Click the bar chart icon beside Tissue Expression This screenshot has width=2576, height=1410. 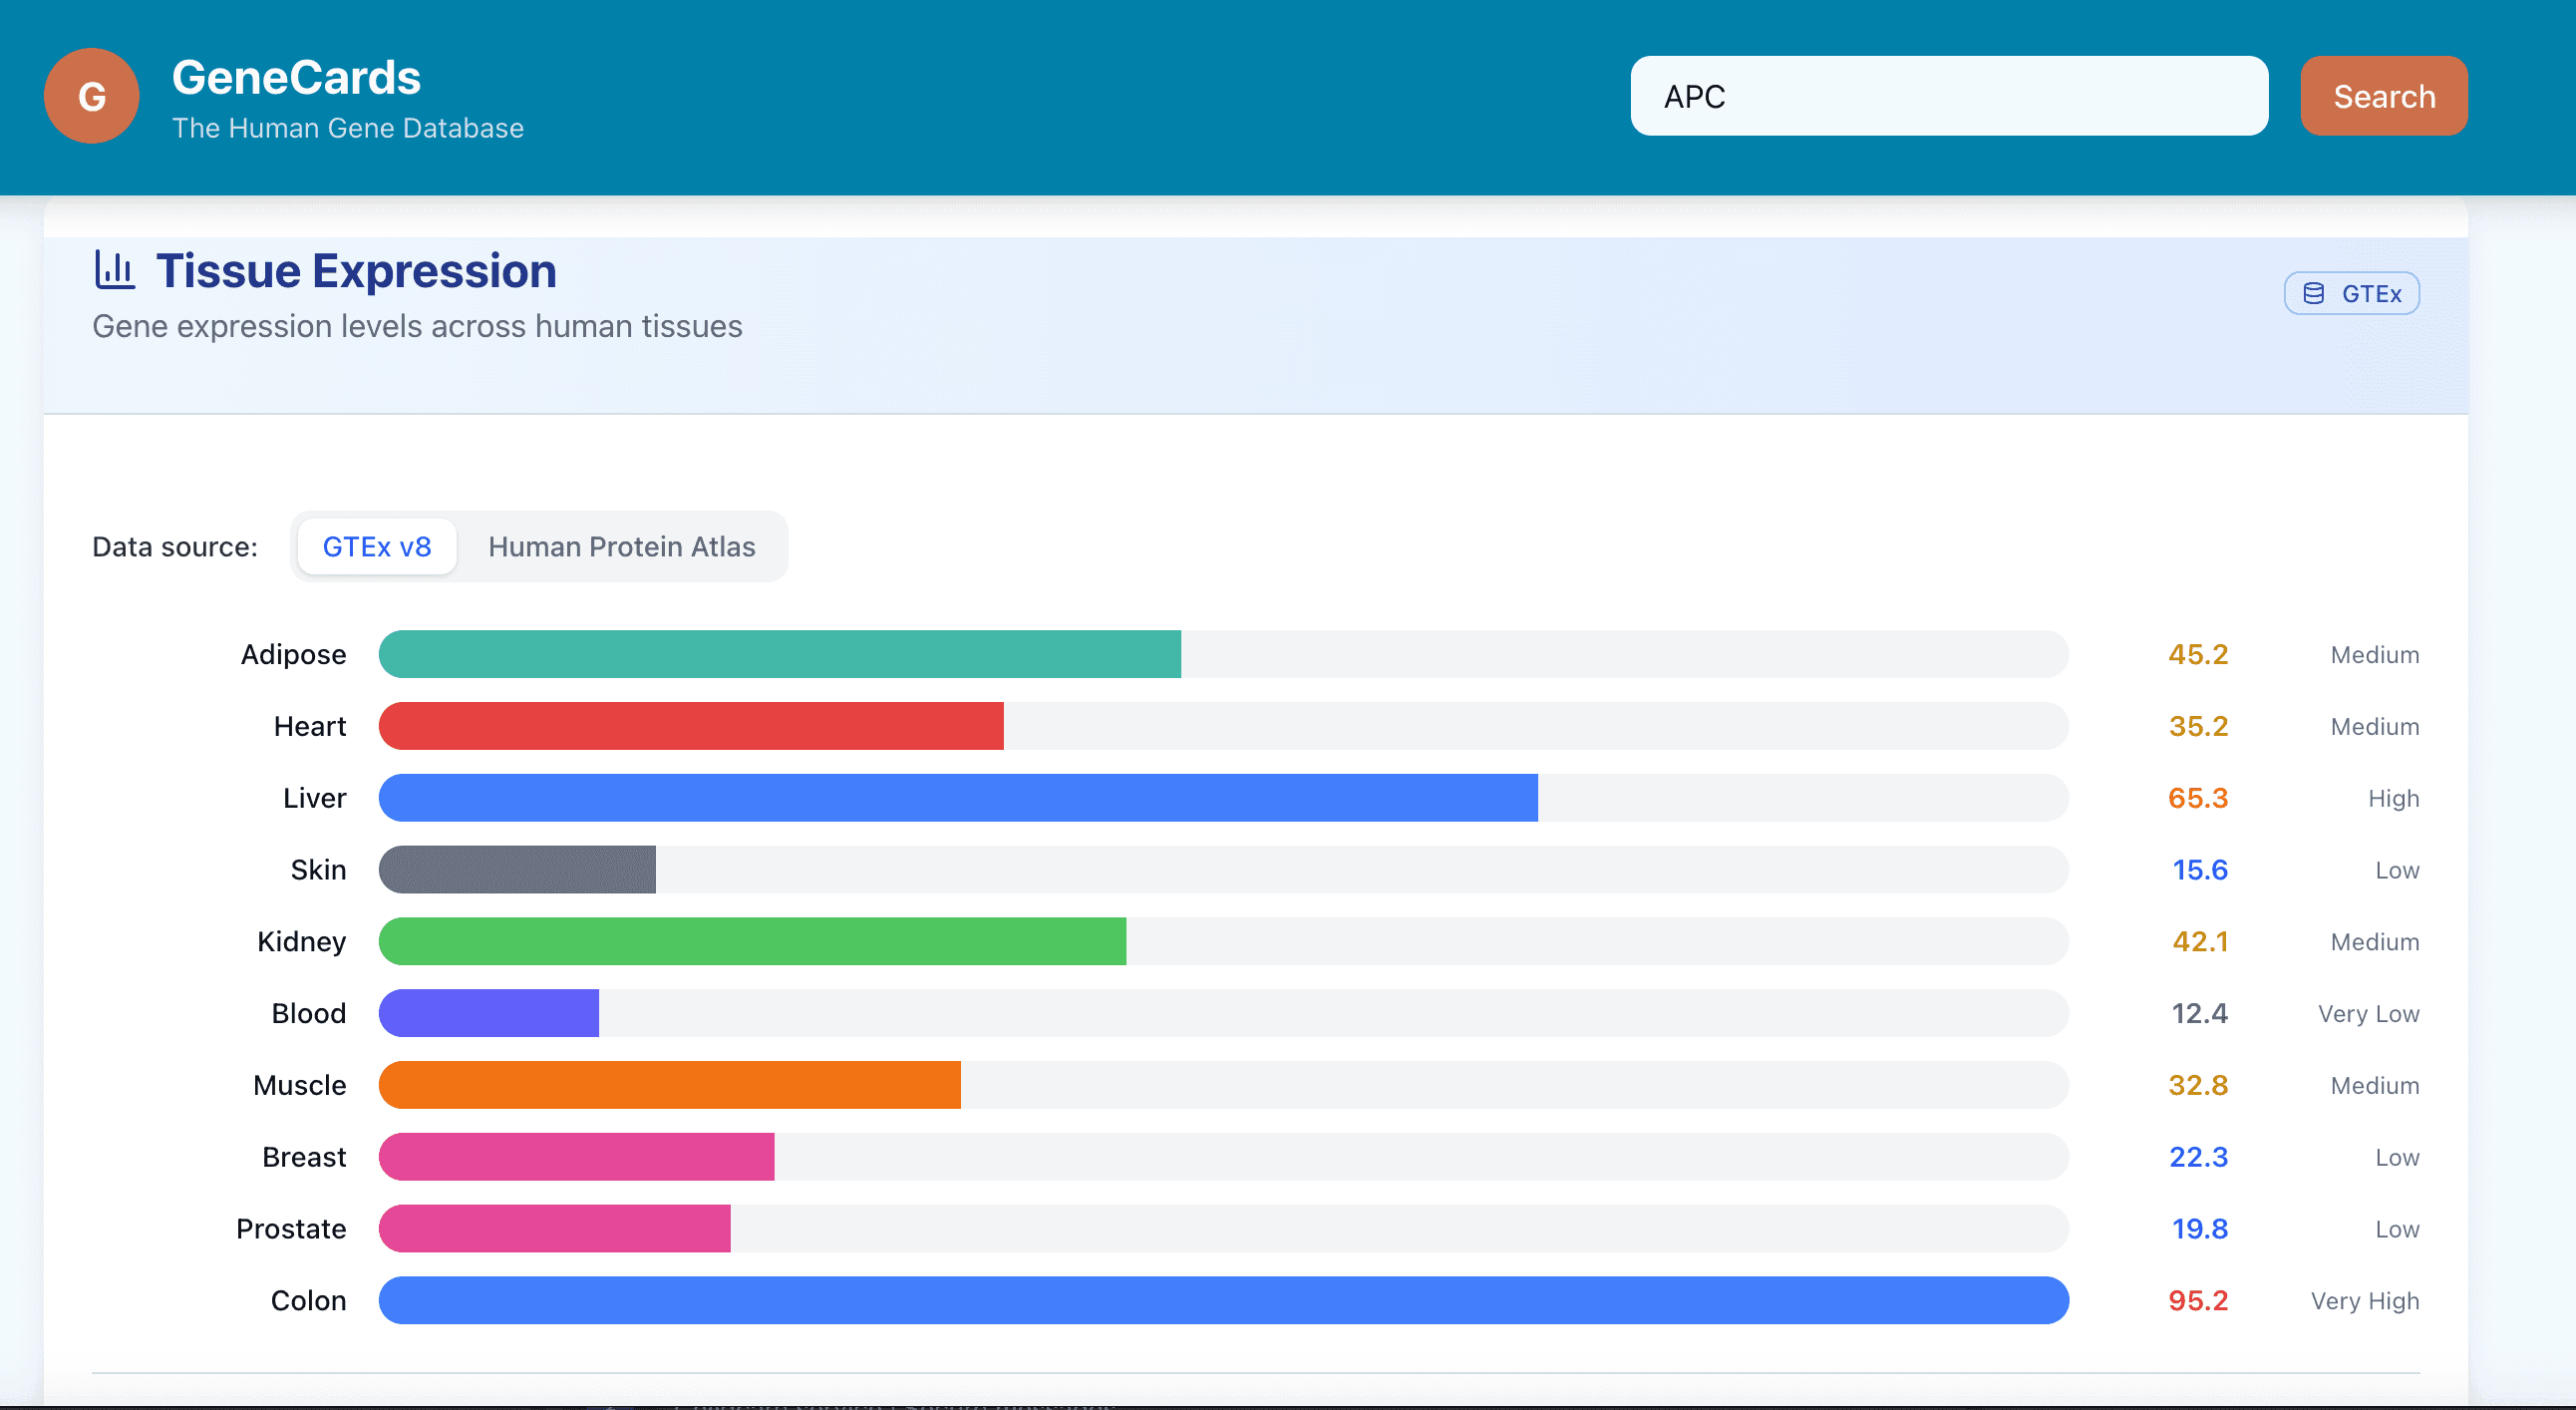click(114, 270)
